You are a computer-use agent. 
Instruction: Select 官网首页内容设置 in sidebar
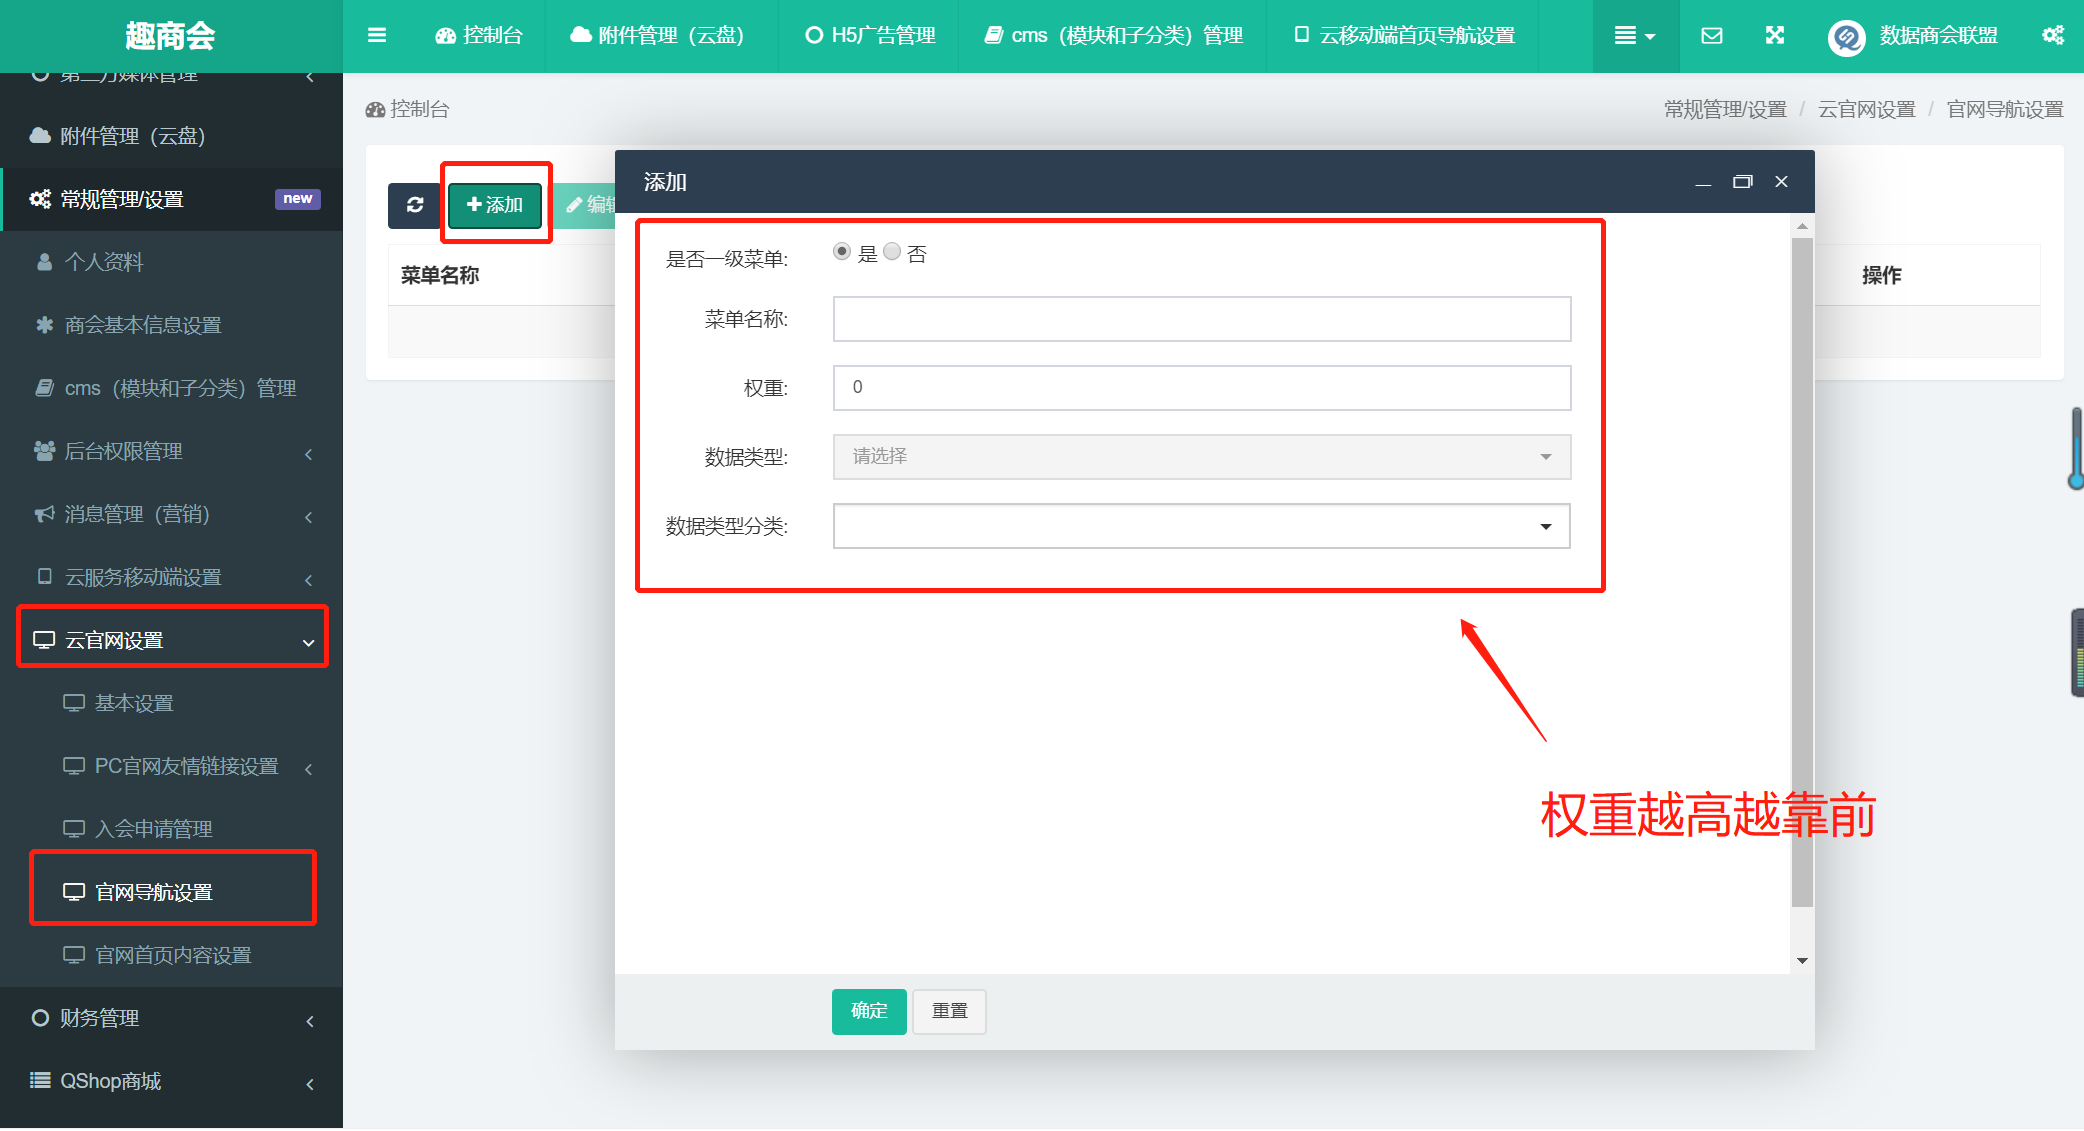tap(172, 955)
